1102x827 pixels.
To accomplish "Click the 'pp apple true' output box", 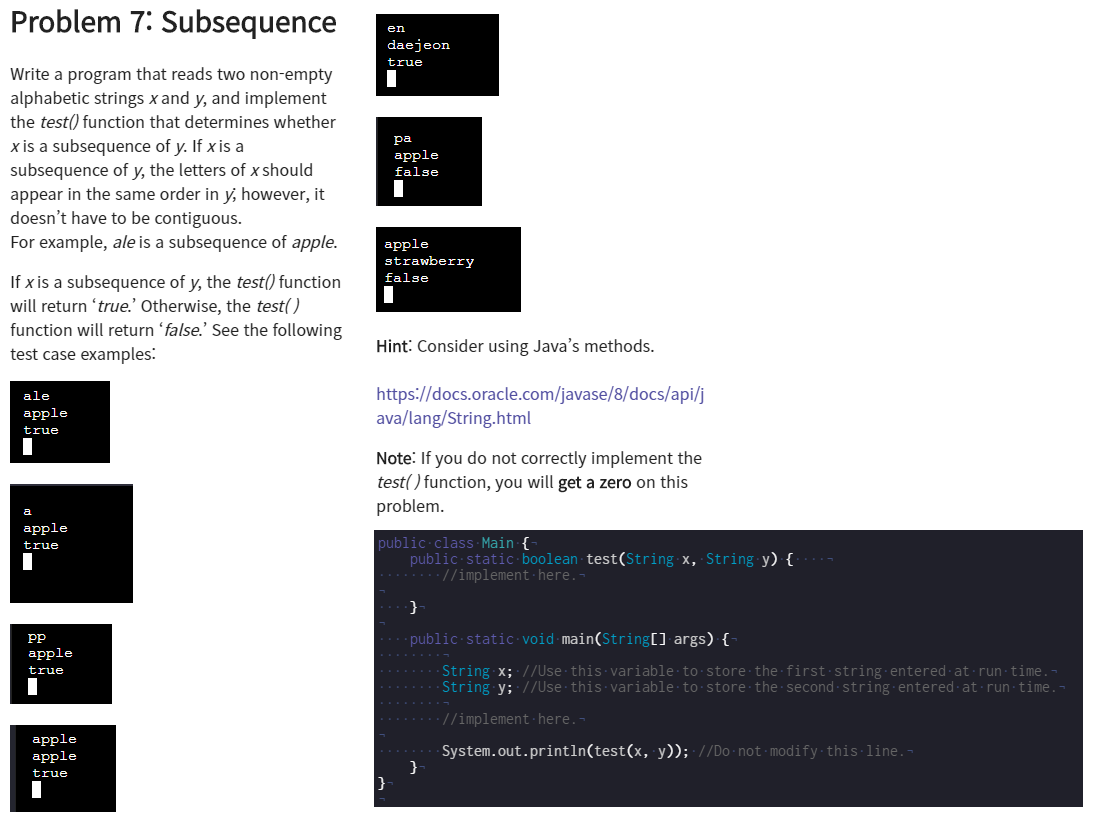I will point(60,662).
